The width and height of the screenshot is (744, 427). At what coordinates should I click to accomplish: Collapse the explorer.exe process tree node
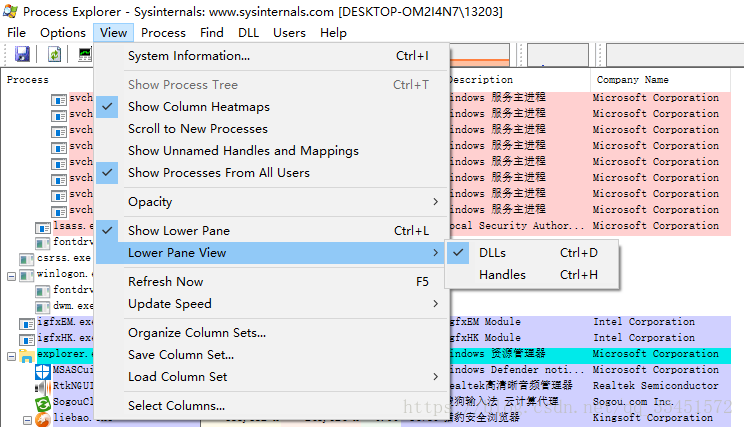(x=11, y=356)
